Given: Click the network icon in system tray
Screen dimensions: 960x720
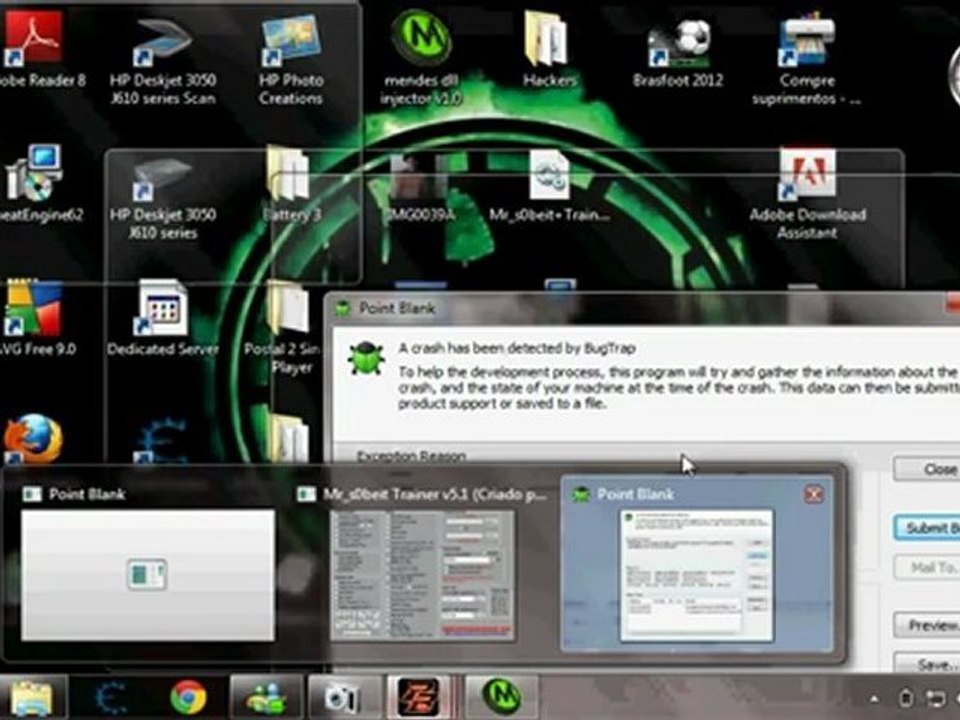Looking at the screenshot, I should pos(936,699).
